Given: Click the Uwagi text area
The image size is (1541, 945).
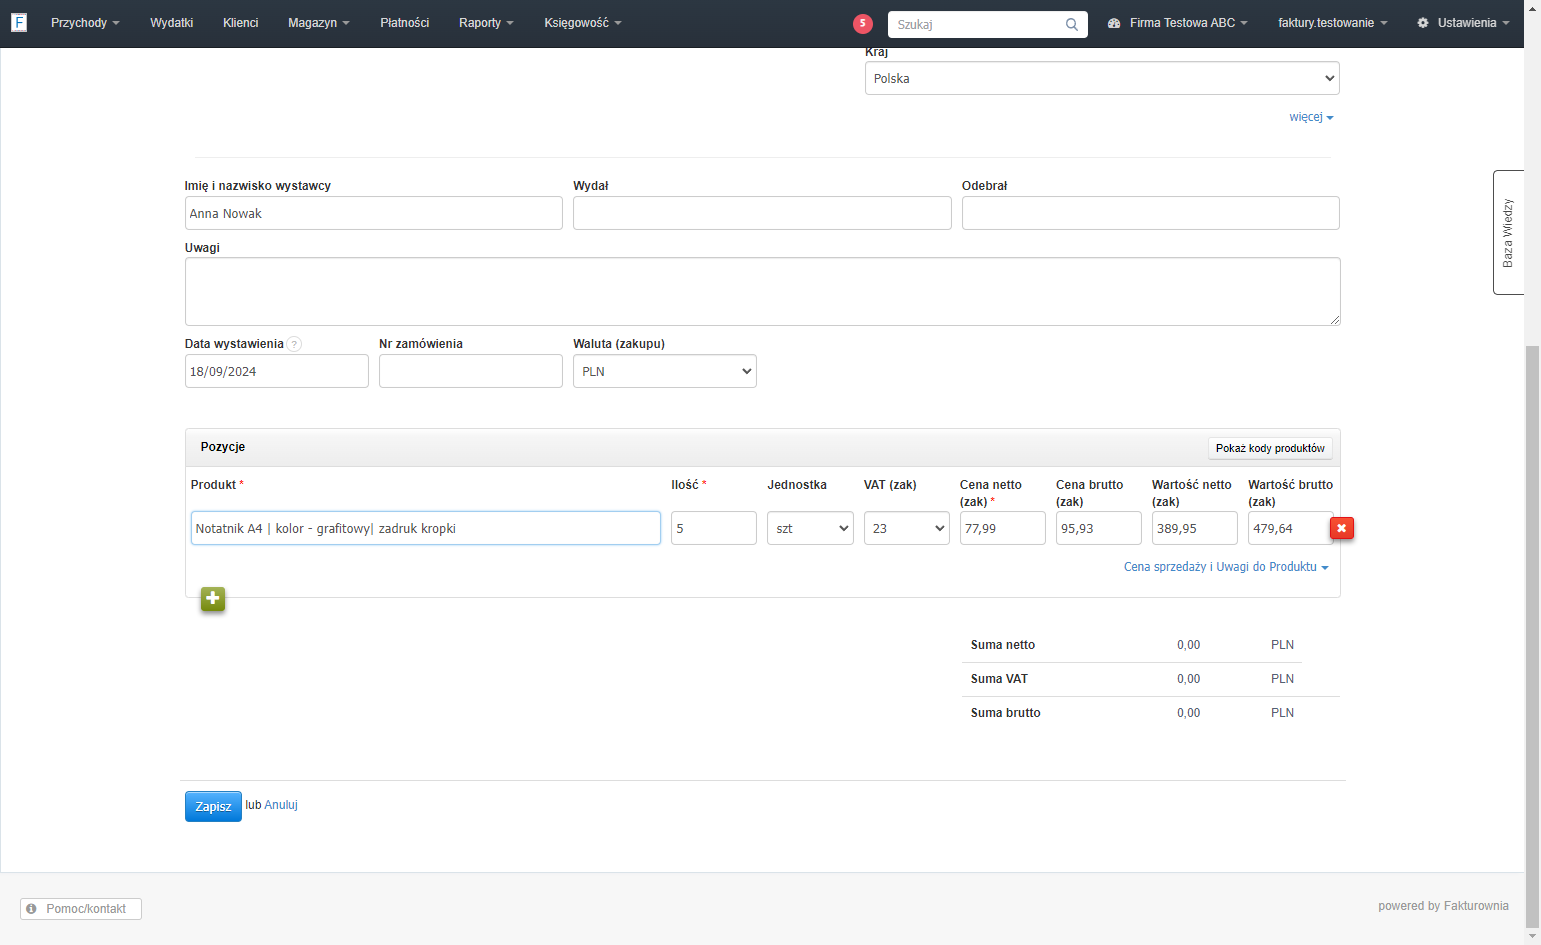Looking at the screenshot, I should pyautogui.click(x=763, y=292).
